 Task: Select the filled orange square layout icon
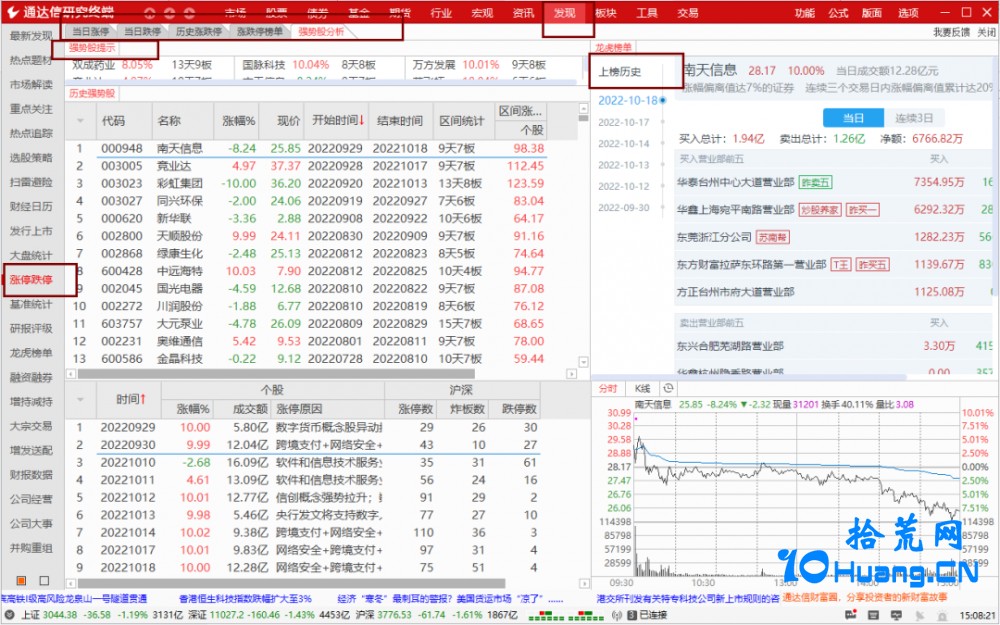[21, 580]
